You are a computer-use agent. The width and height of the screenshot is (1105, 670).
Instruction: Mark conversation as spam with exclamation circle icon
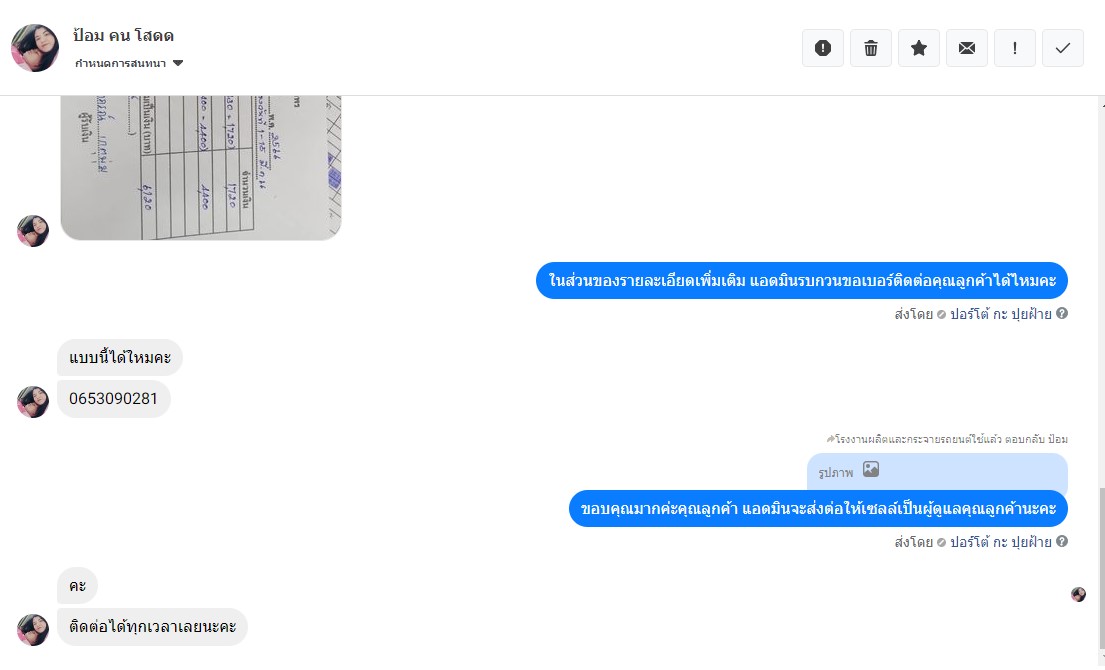pyautogui.click(x=822, y=48)
